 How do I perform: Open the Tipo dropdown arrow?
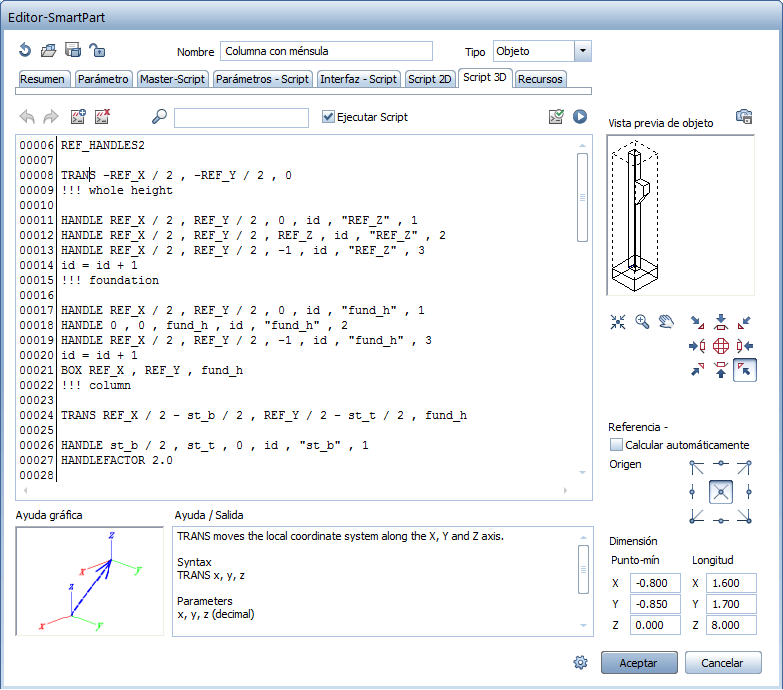583,51
